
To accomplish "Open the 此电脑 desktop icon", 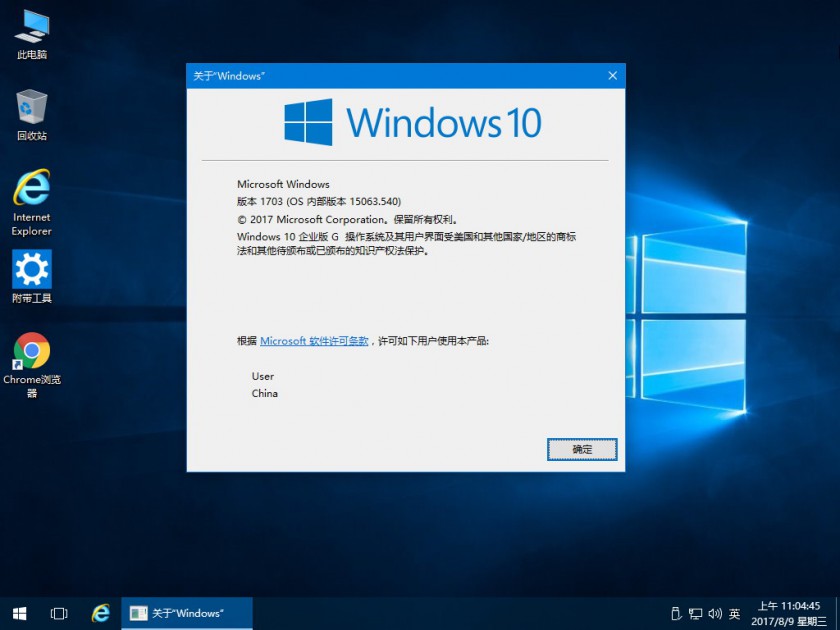I will (x=32, y=35).
